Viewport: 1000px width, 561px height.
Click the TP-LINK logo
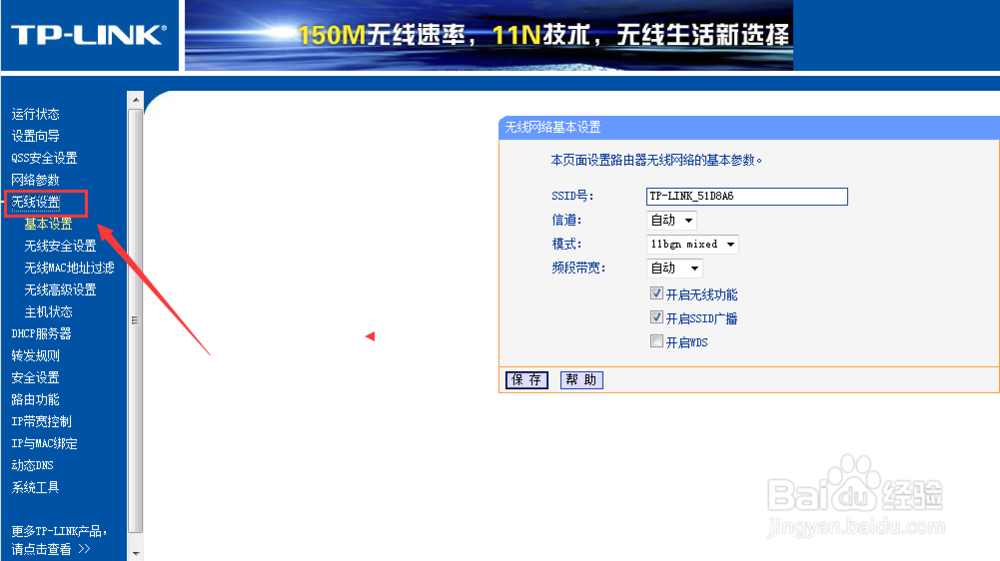pyautogui.click(x=89, y=35)
